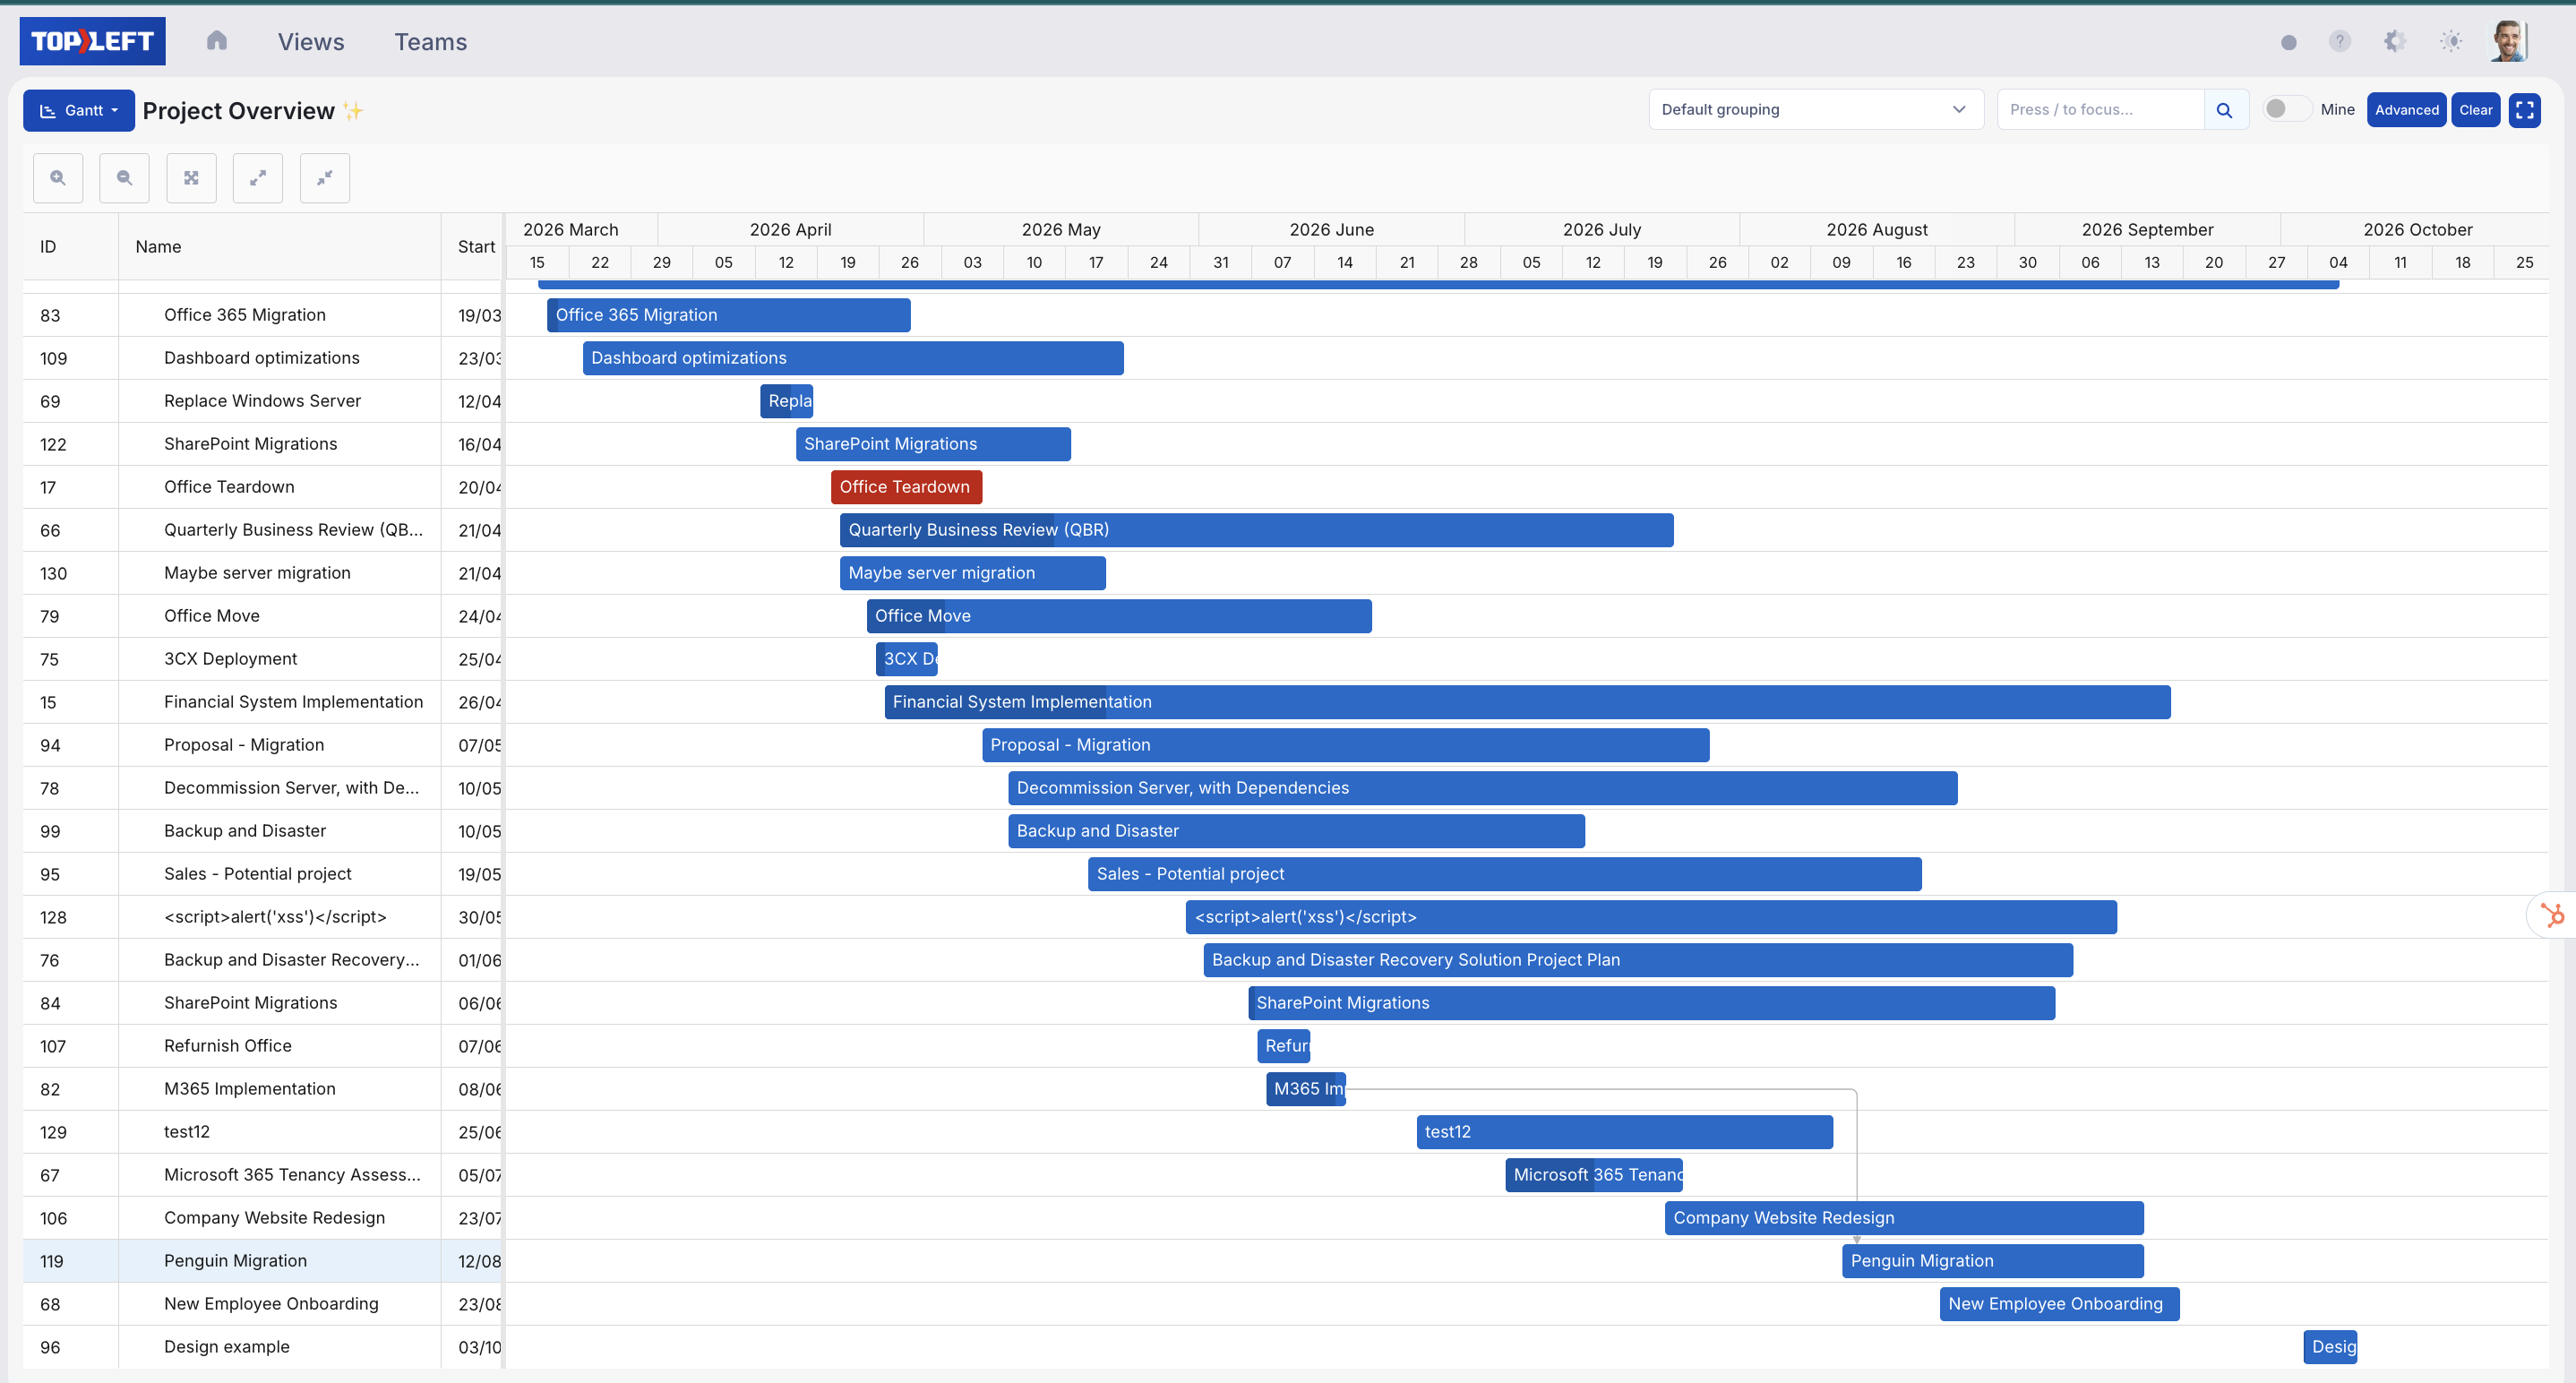
Task: Select the Sales - Potential project row name
Action: [x=257, y=874]
